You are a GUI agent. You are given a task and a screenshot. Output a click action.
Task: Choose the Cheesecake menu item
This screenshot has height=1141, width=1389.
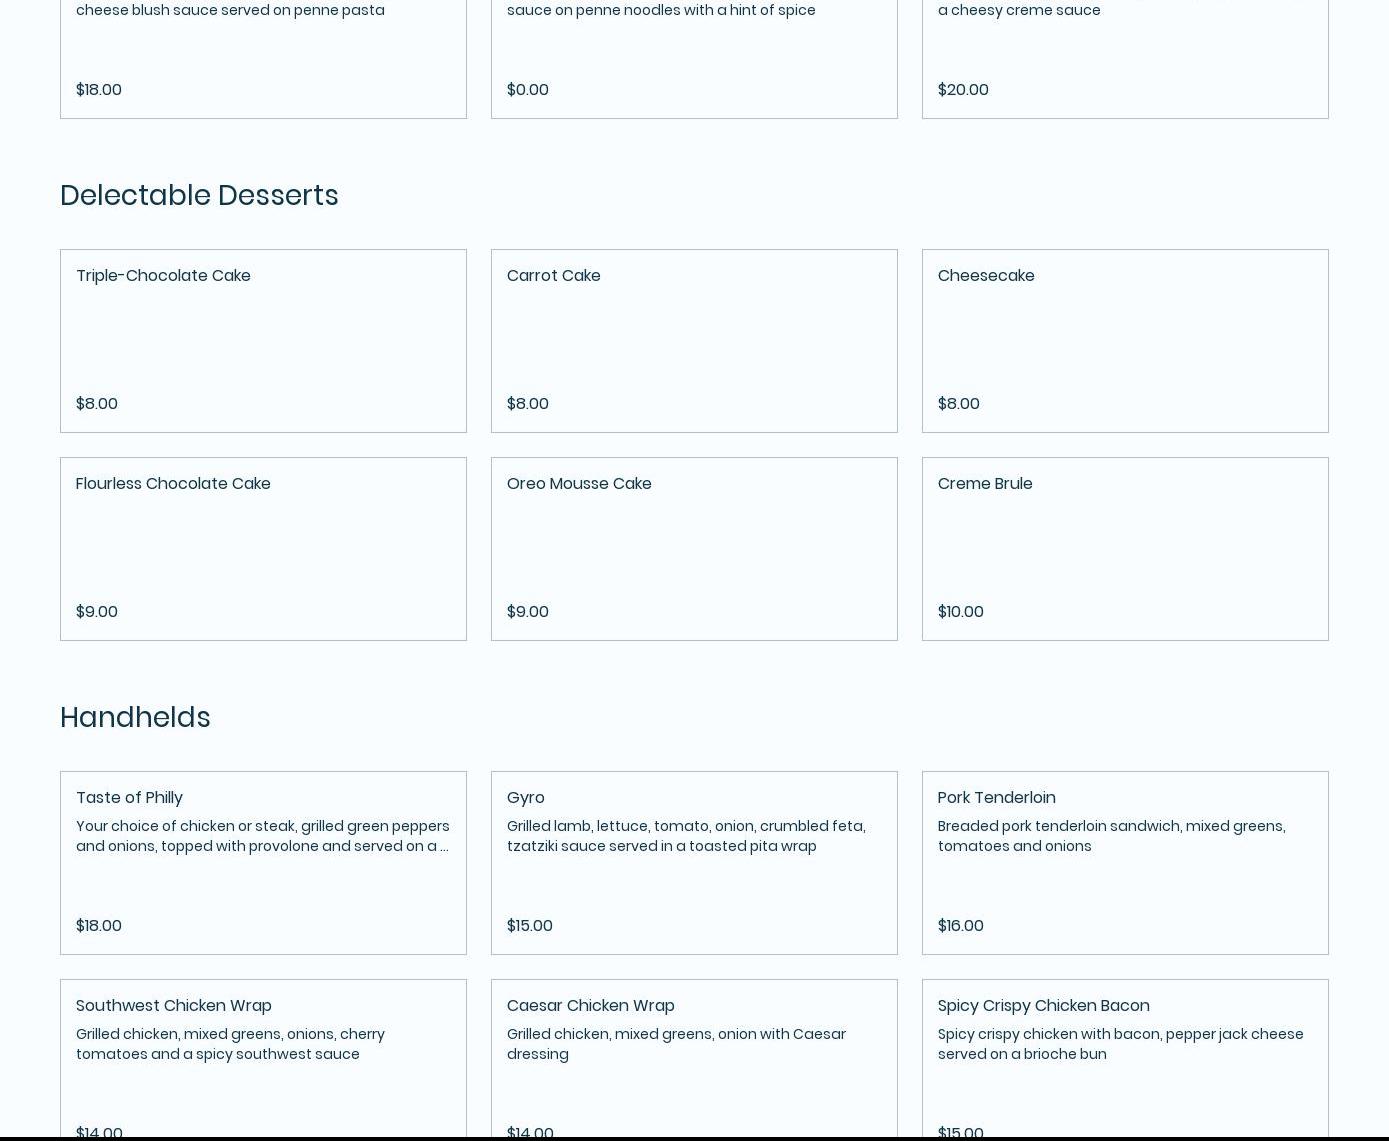point(985,275)
